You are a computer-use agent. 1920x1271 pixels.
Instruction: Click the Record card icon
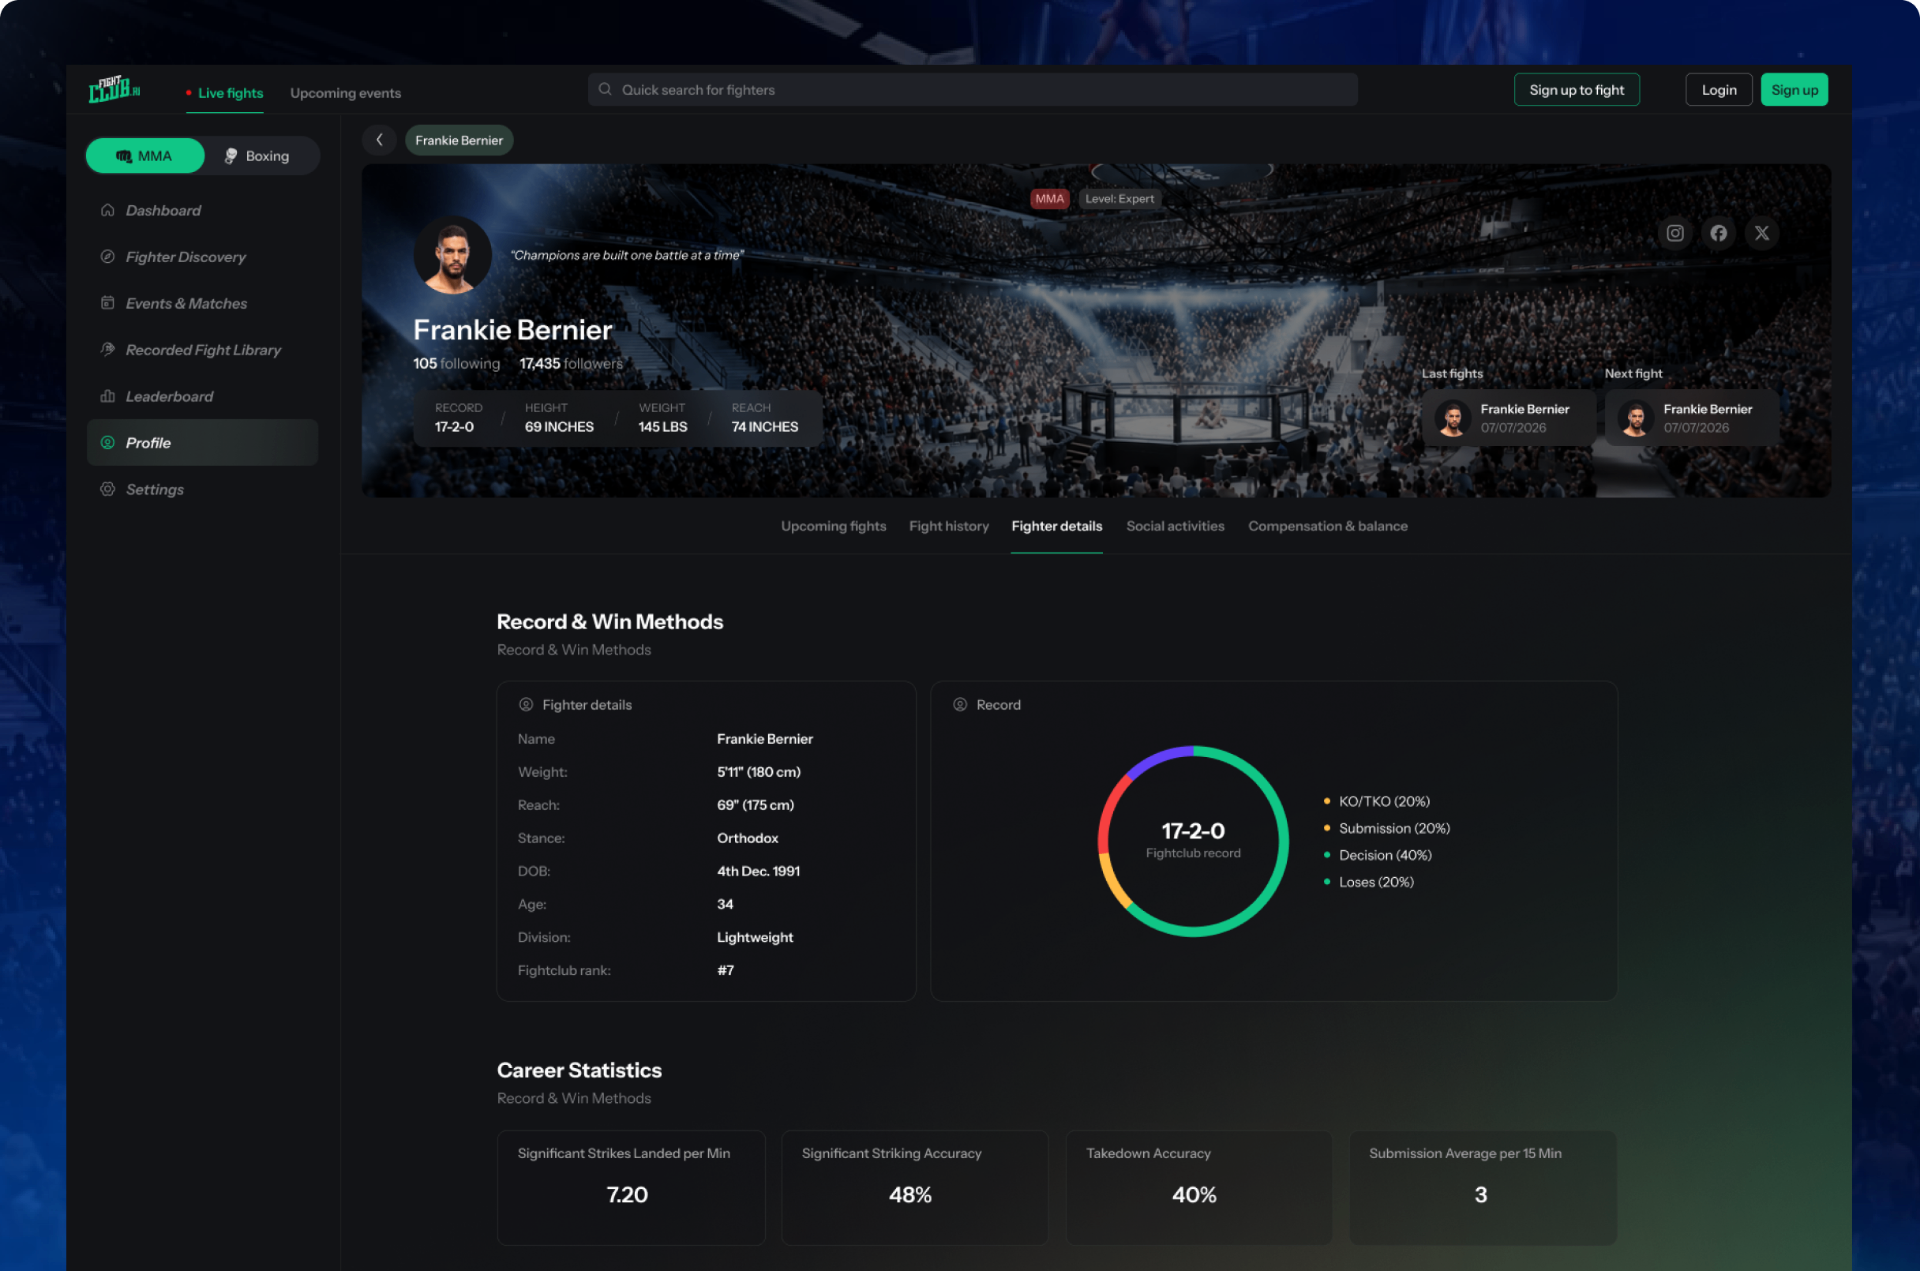pos(960,704)
